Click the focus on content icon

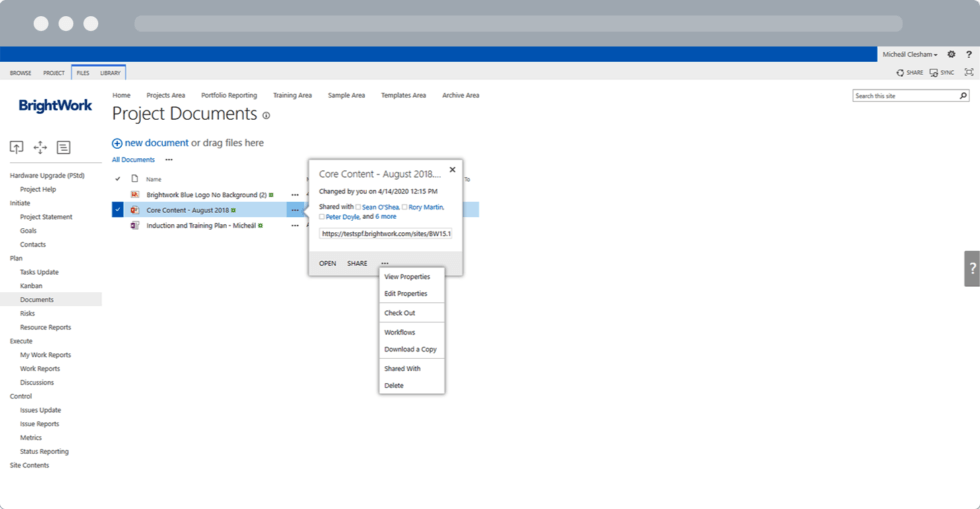[968, 73]
